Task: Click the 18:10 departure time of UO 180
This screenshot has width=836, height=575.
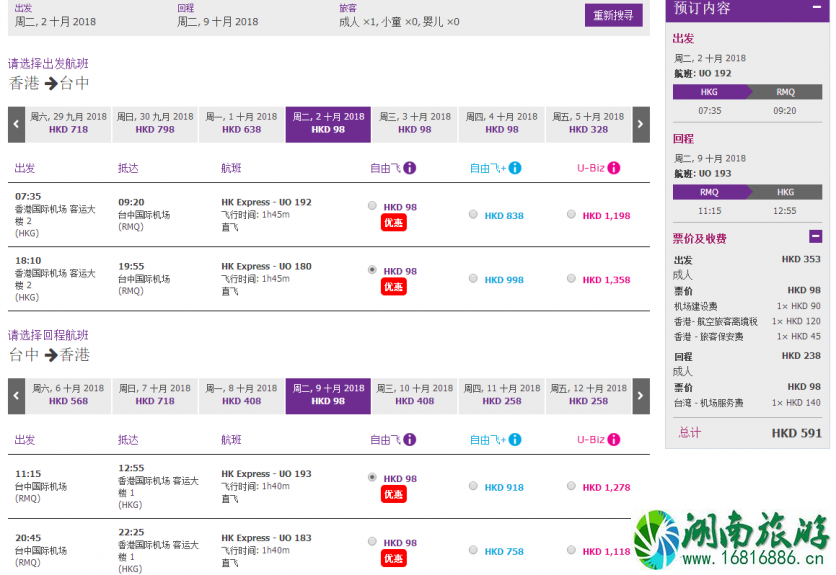Action: tap(28, 261)
